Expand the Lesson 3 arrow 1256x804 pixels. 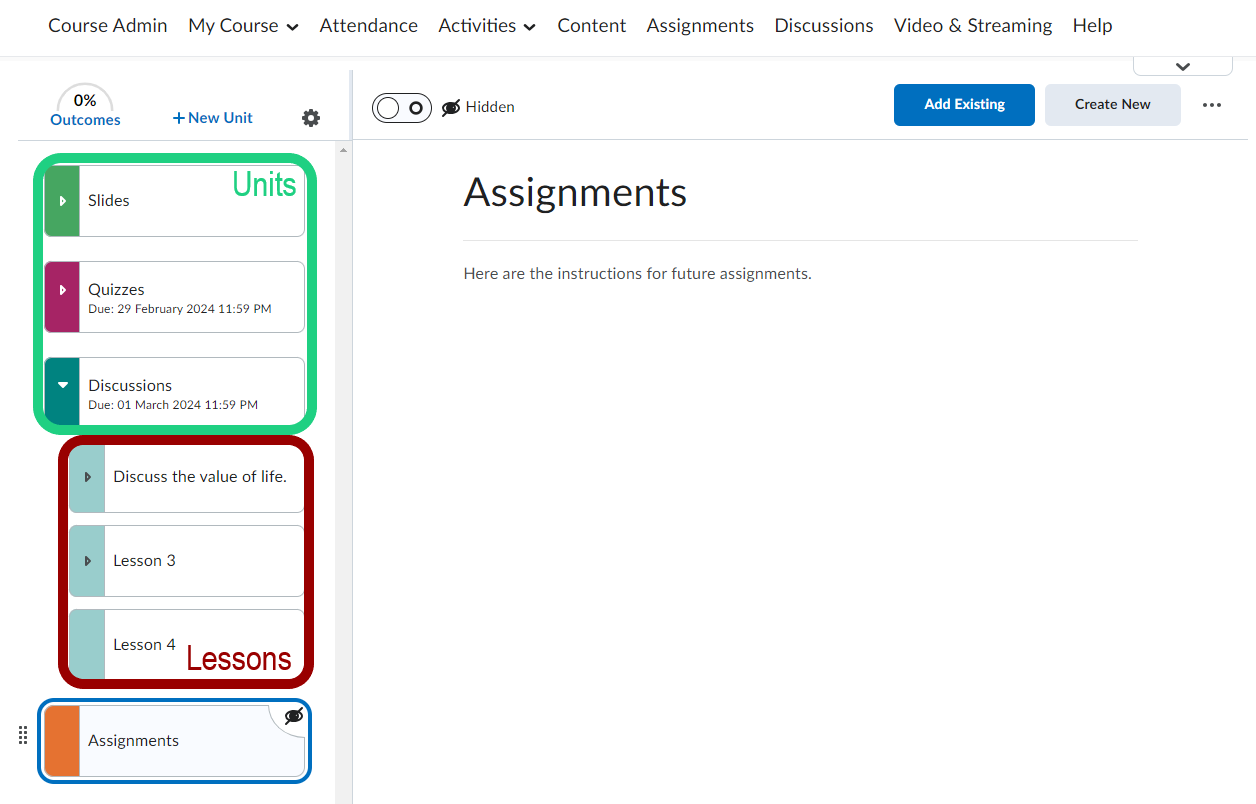pyautogui.click(x=87, y=561)
